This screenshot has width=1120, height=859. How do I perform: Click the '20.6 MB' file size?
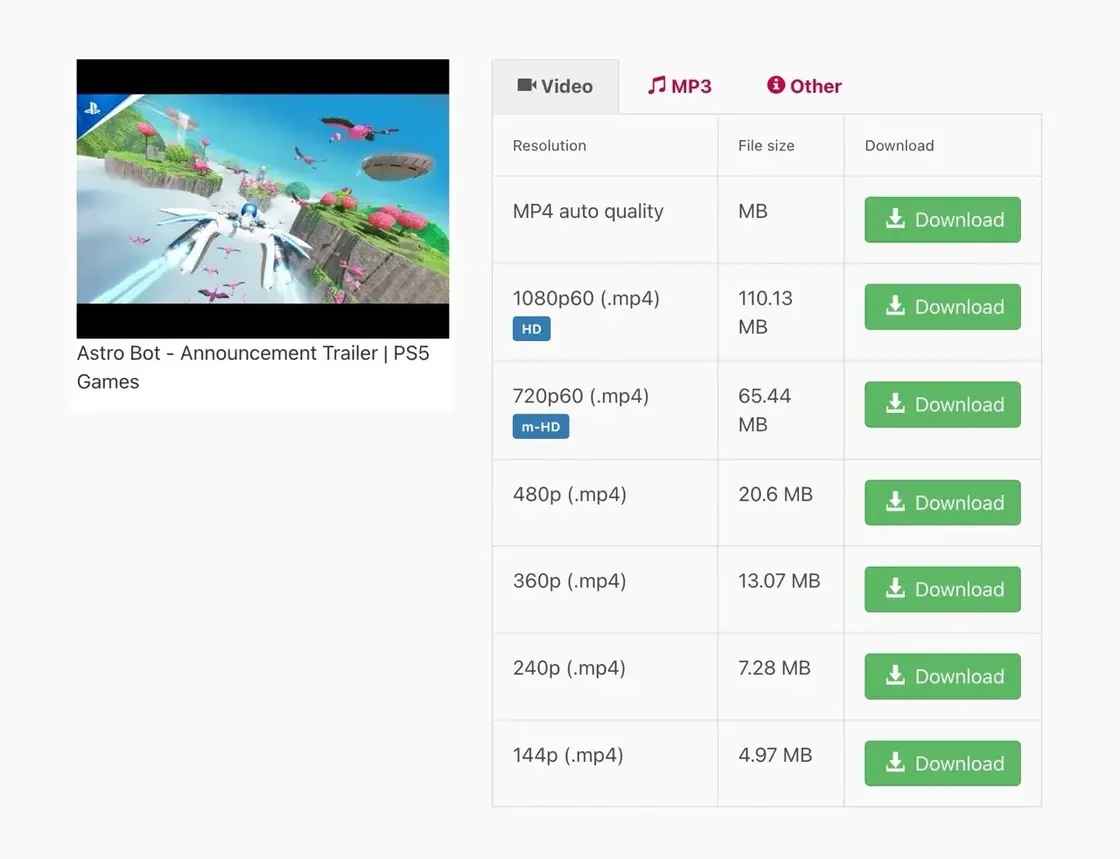pyautogui.click(x=776, y=494)
